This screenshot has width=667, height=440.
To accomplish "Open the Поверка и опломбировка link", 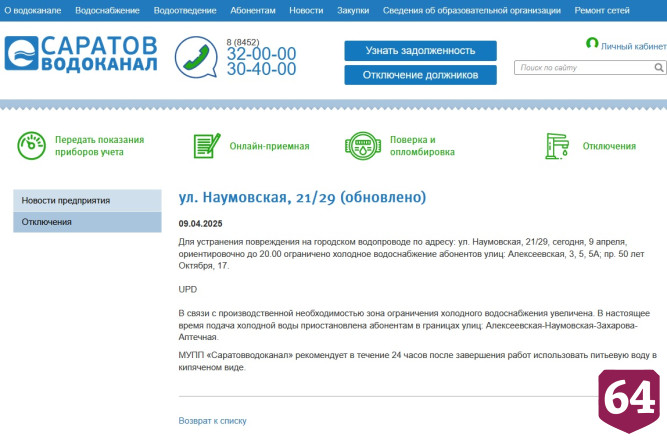I will click(422, 146).
